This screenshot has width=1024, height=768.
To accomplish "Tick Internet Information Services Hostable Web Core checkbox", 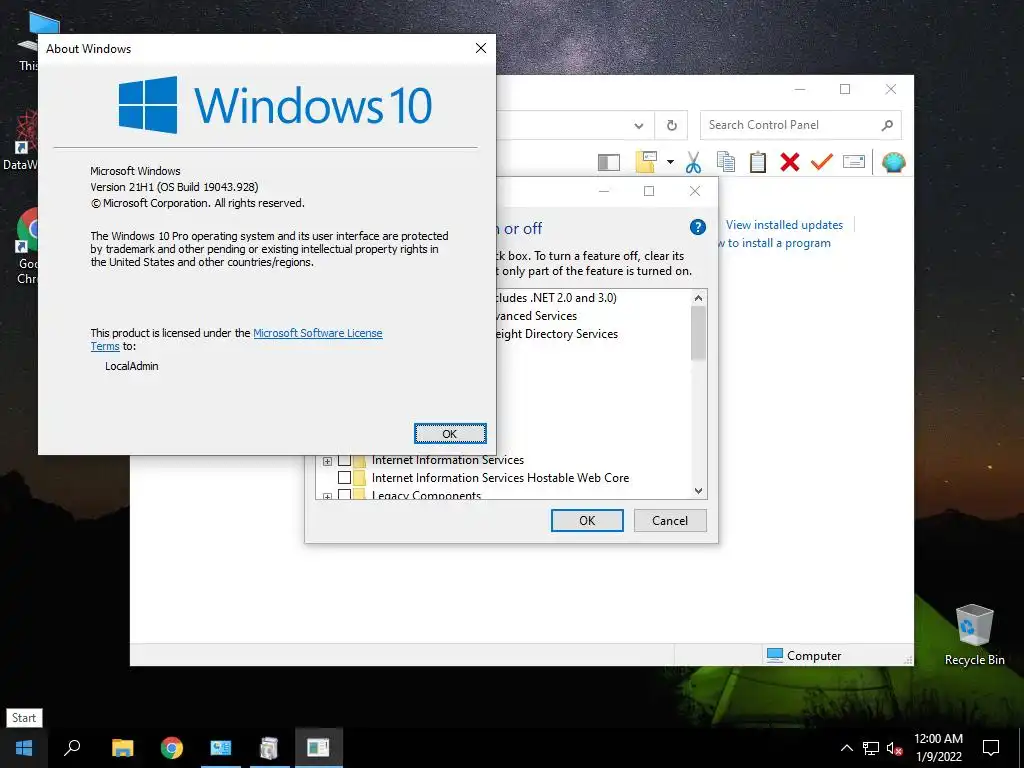I will (x=344, y=478).
